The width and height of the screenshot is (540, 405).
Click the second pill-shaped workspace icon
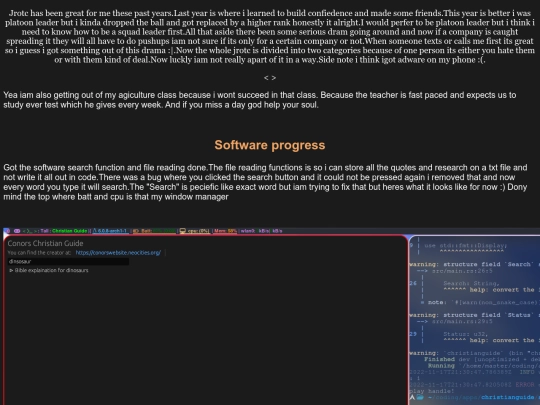(17, 231)
